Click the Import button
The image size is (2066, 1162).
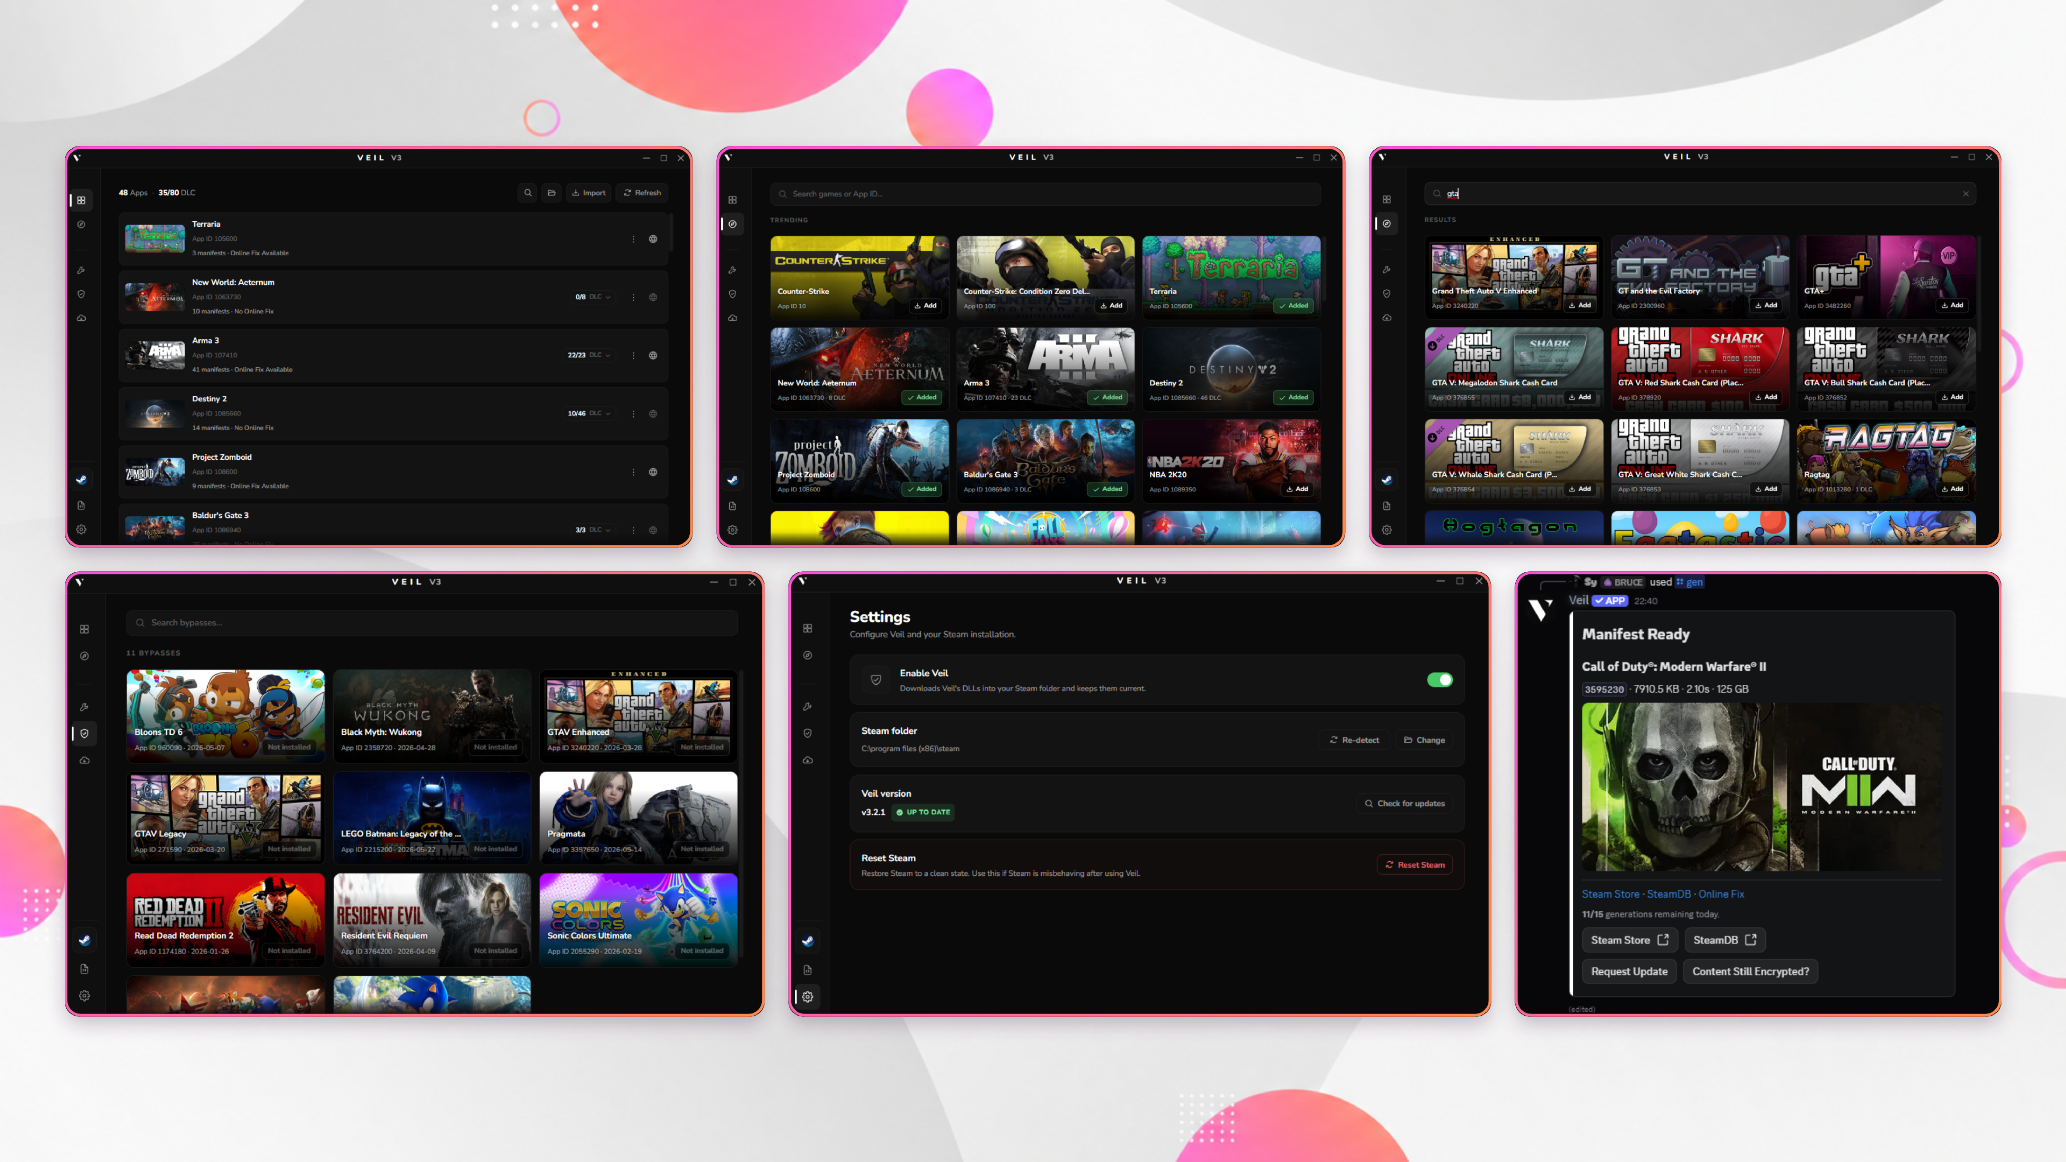tap(589, 193)
